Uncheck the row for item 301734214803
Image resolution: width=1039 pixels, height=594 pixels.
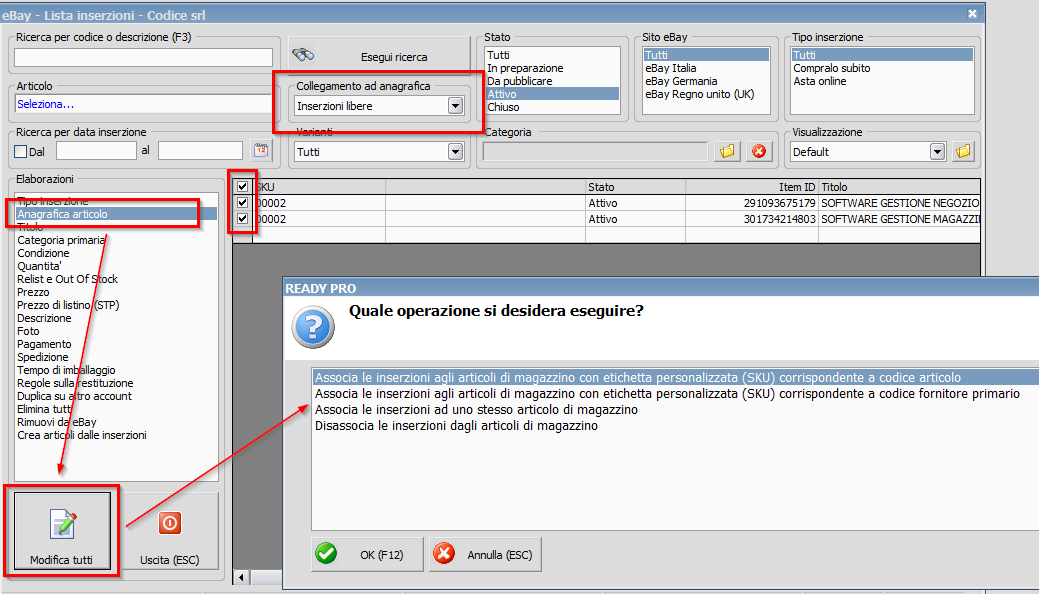pos(243,219)
